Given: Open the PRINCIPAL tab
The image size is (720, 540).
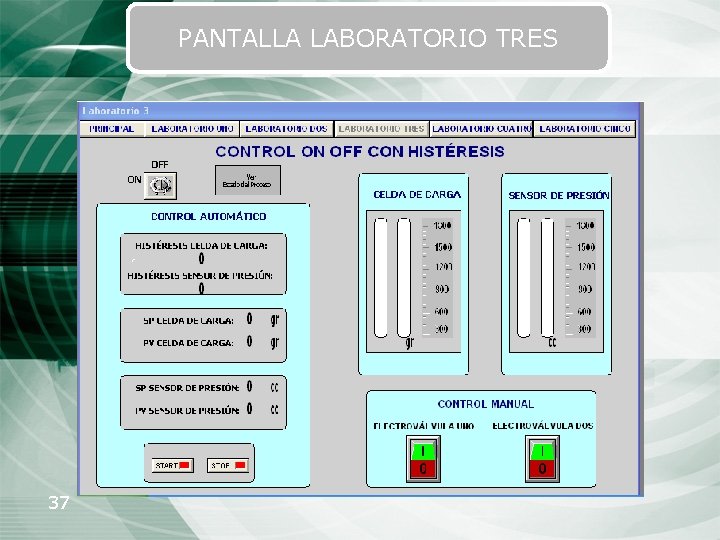Looking at the screenshot, I should click(x=112, y=129).
